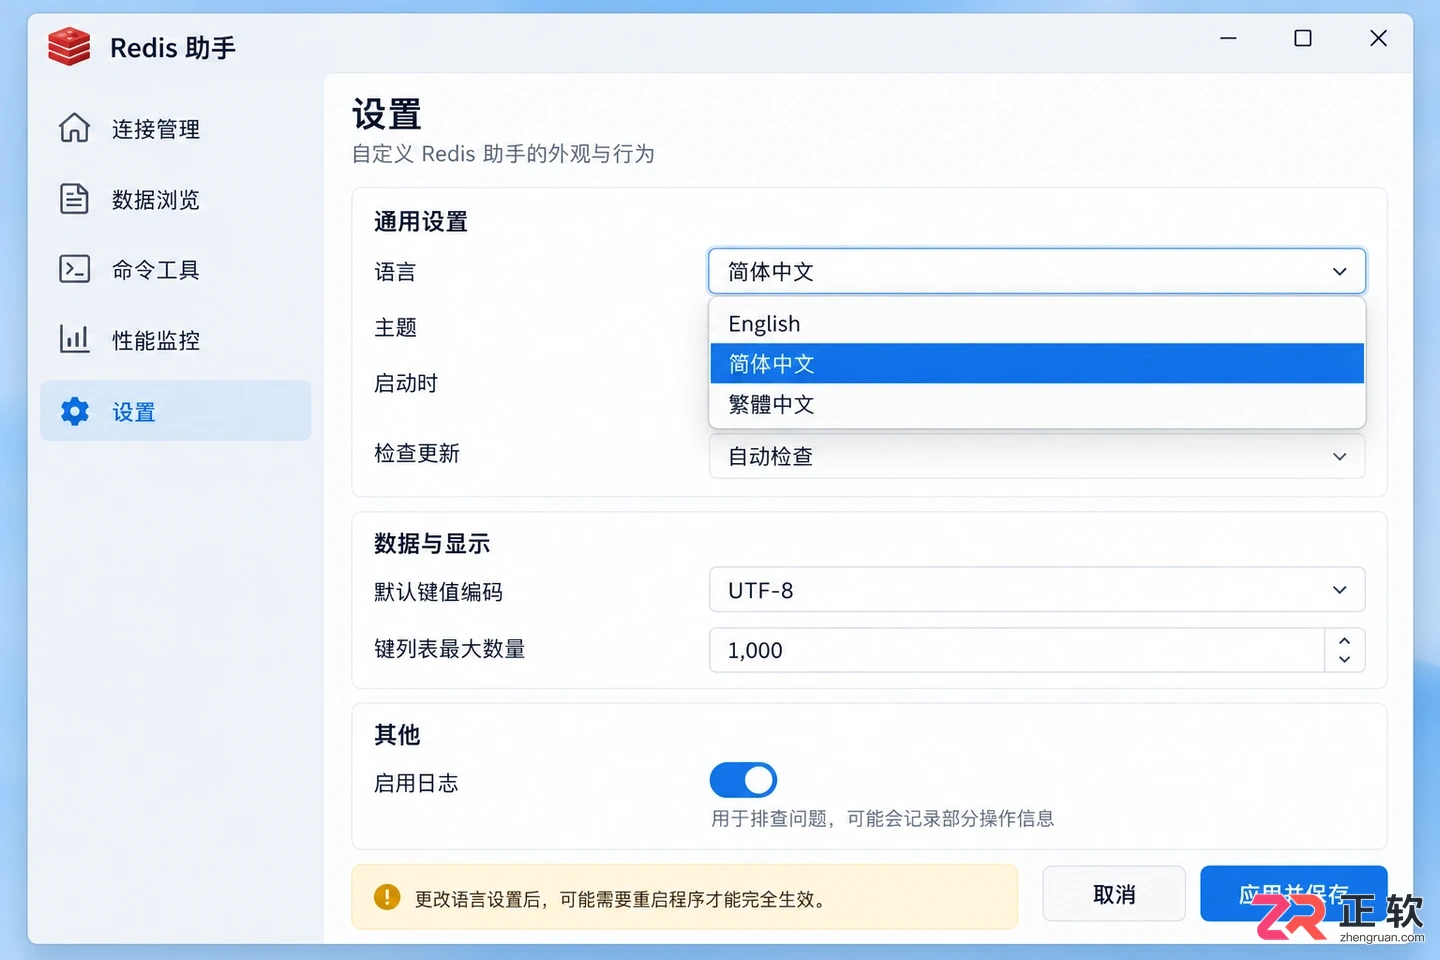
Task: Maximize the Redis 助手 window
Action: click(1303, 38)
